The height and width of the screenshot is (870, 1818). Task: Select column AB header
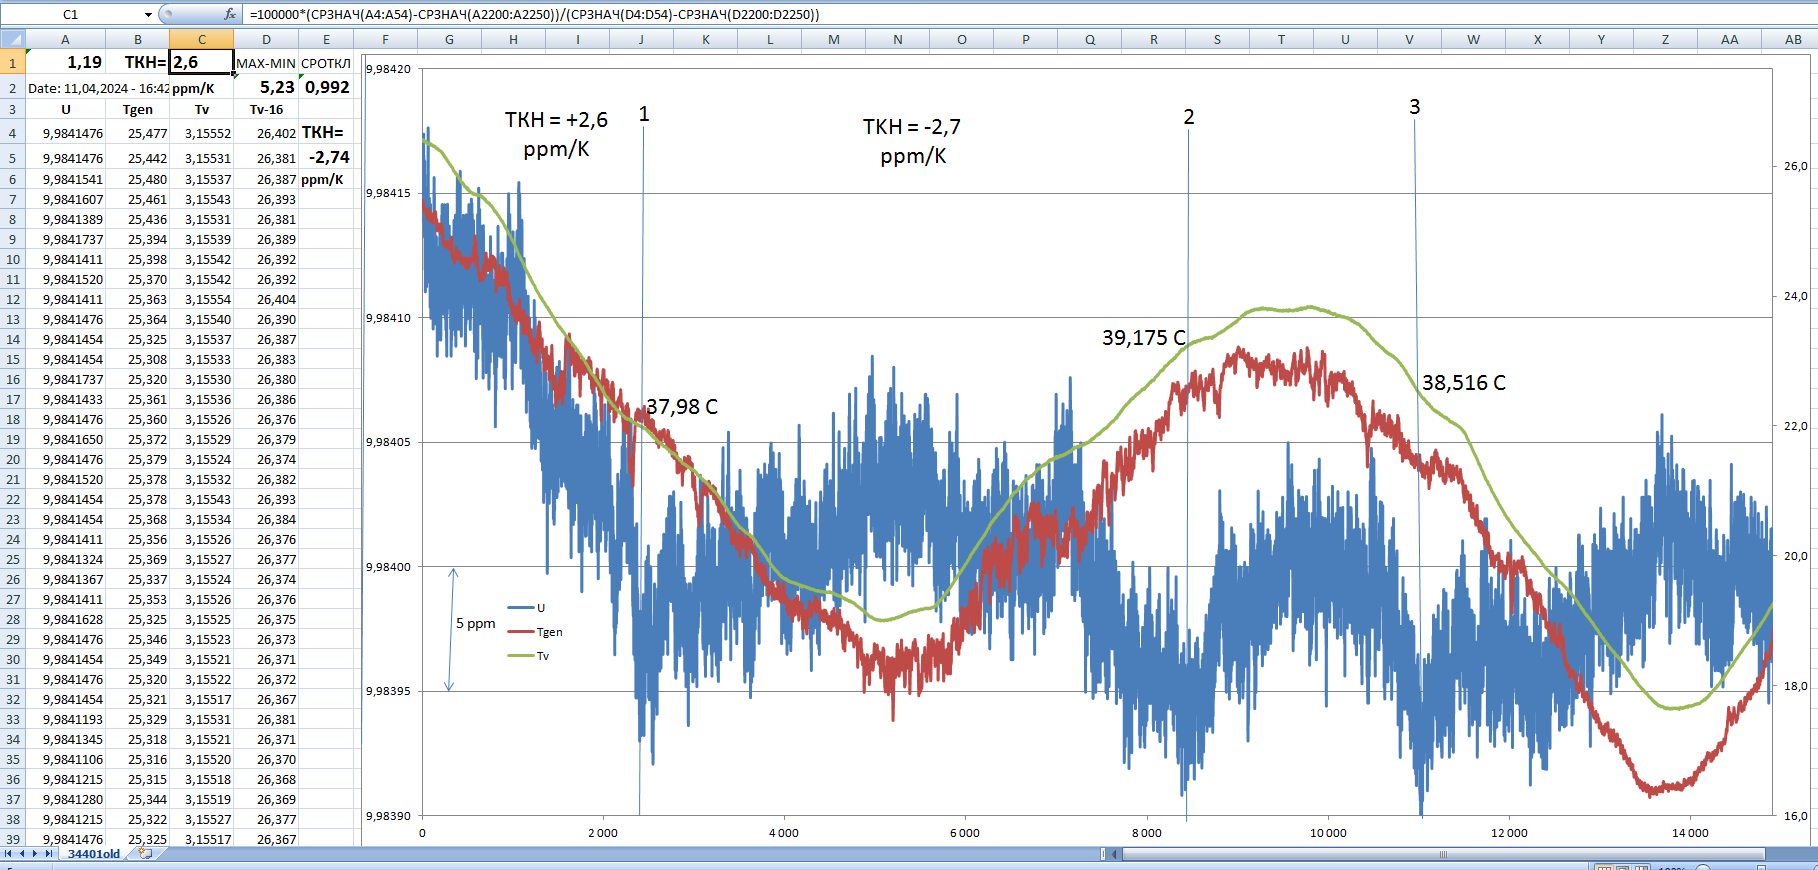1793,40
